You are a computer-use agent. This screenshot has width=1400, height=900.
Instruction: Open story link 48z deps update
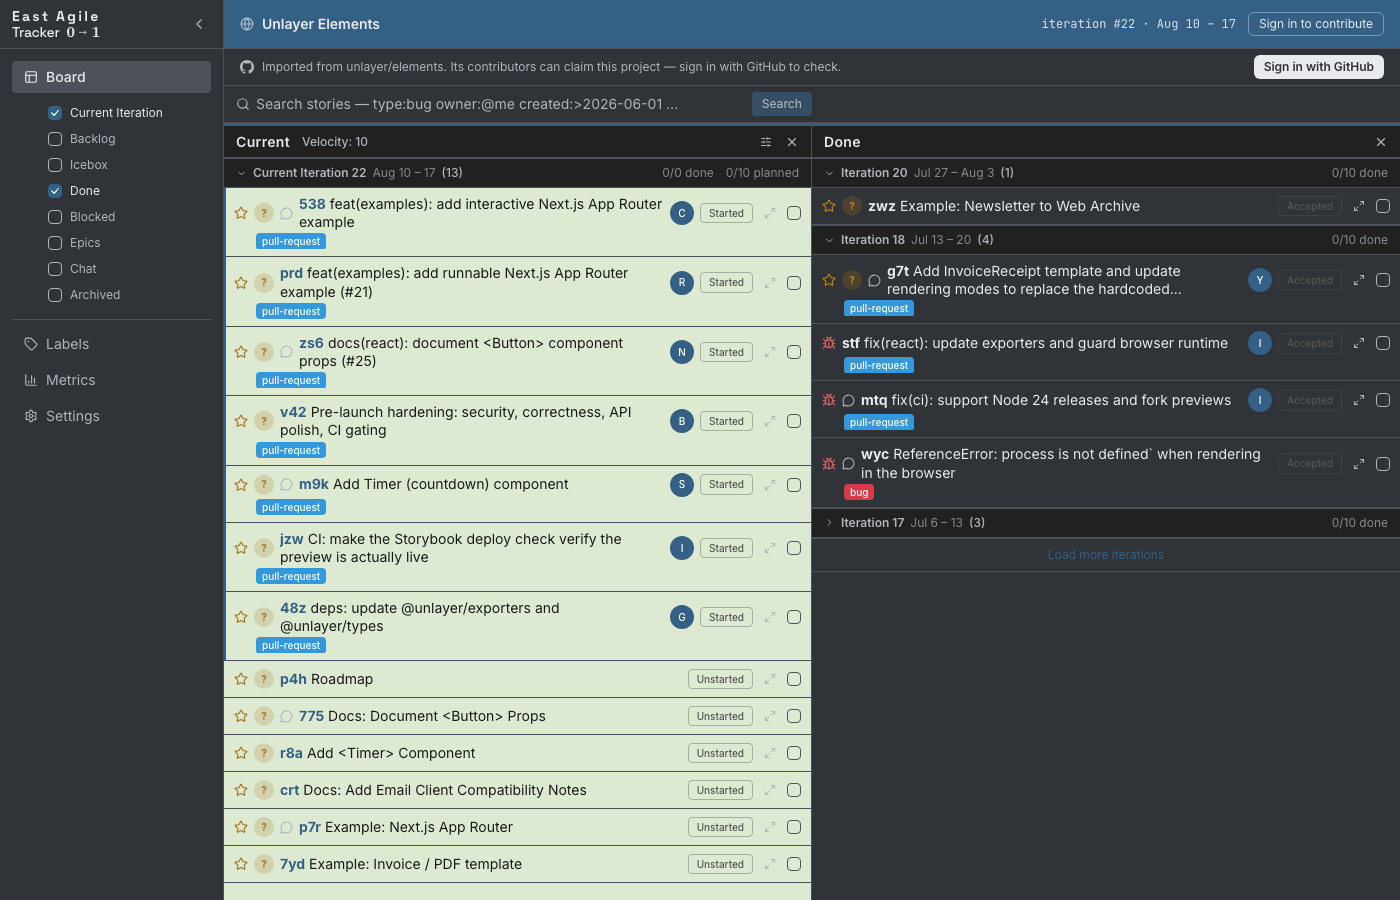point(420,617)
